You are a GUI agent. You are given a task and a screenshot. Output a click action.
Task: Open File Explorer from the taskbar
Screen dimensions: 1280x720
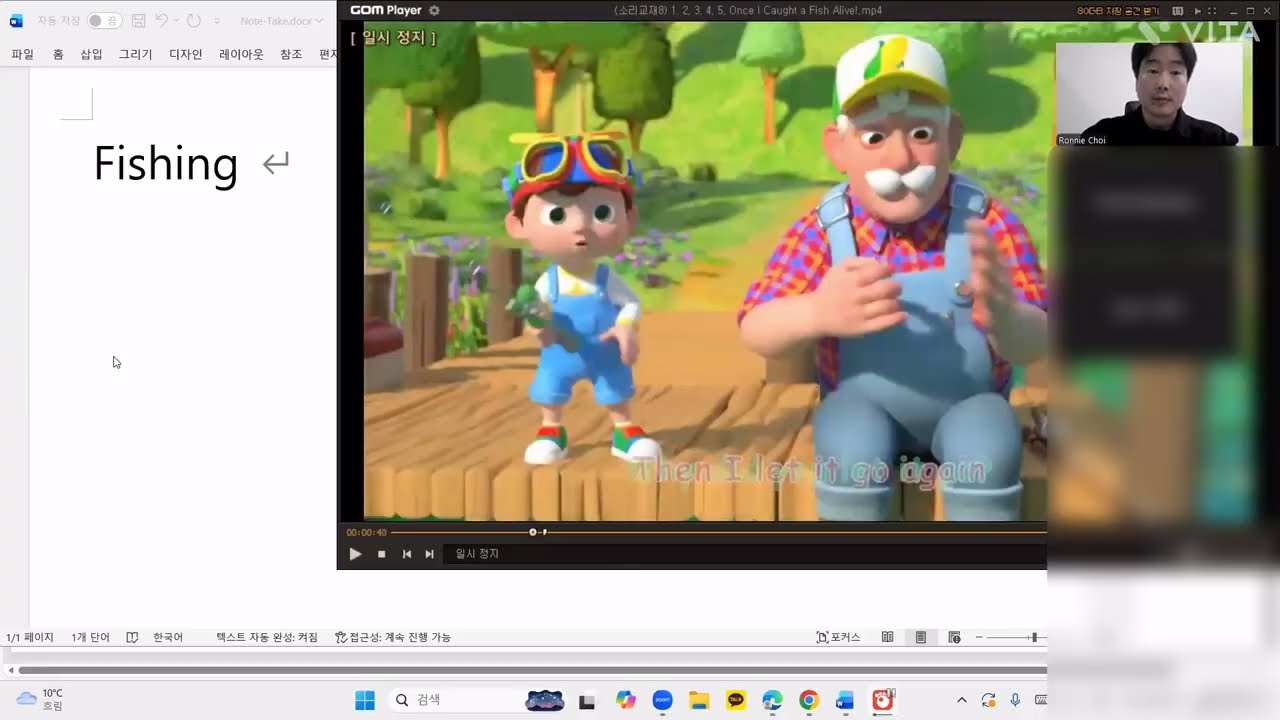click(699, 700)
